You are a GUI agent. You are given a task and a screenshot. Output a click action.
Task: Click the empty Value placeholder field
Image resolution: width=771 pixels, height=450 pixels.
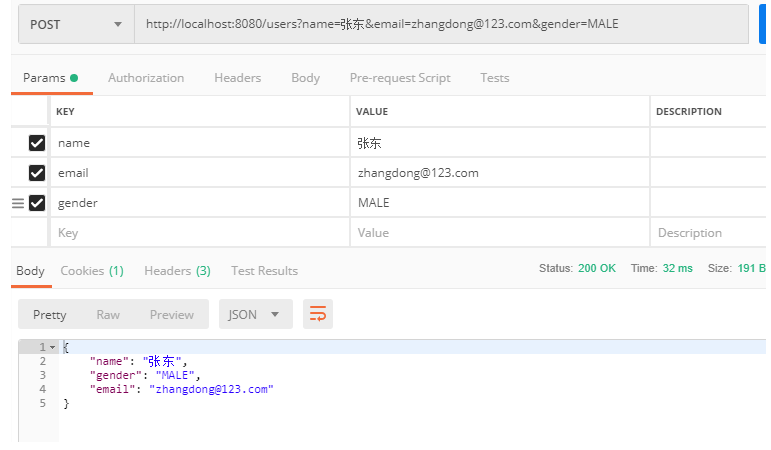(500, 233)
